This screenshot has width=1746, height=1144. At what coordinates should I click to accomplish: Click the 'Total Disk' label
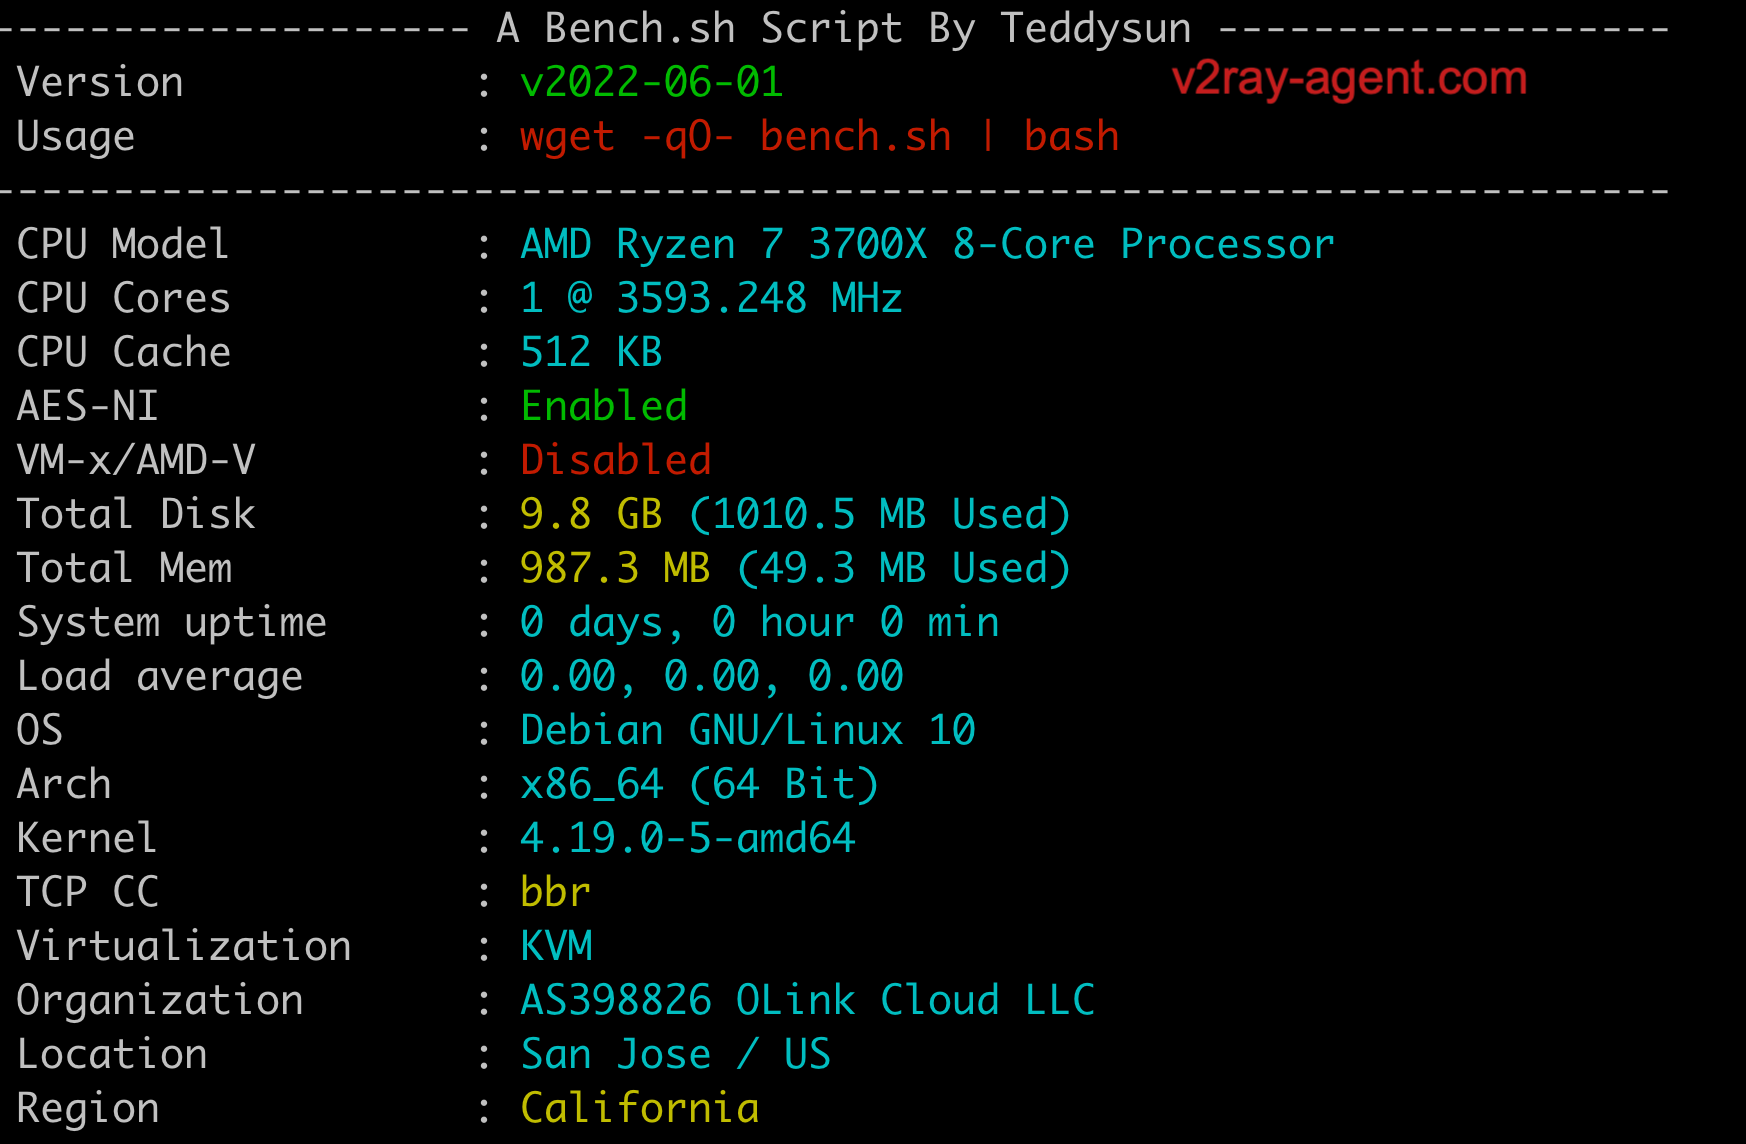[x=136, y=514]
